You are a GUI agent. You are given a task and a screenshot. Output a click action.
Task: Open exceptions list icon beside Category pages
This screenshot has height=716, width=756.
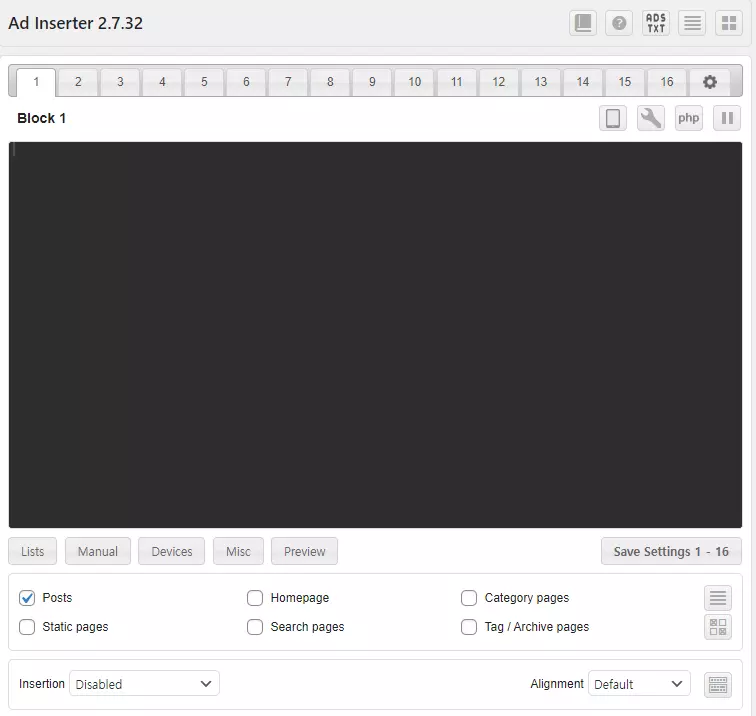(x=717, y=598)
